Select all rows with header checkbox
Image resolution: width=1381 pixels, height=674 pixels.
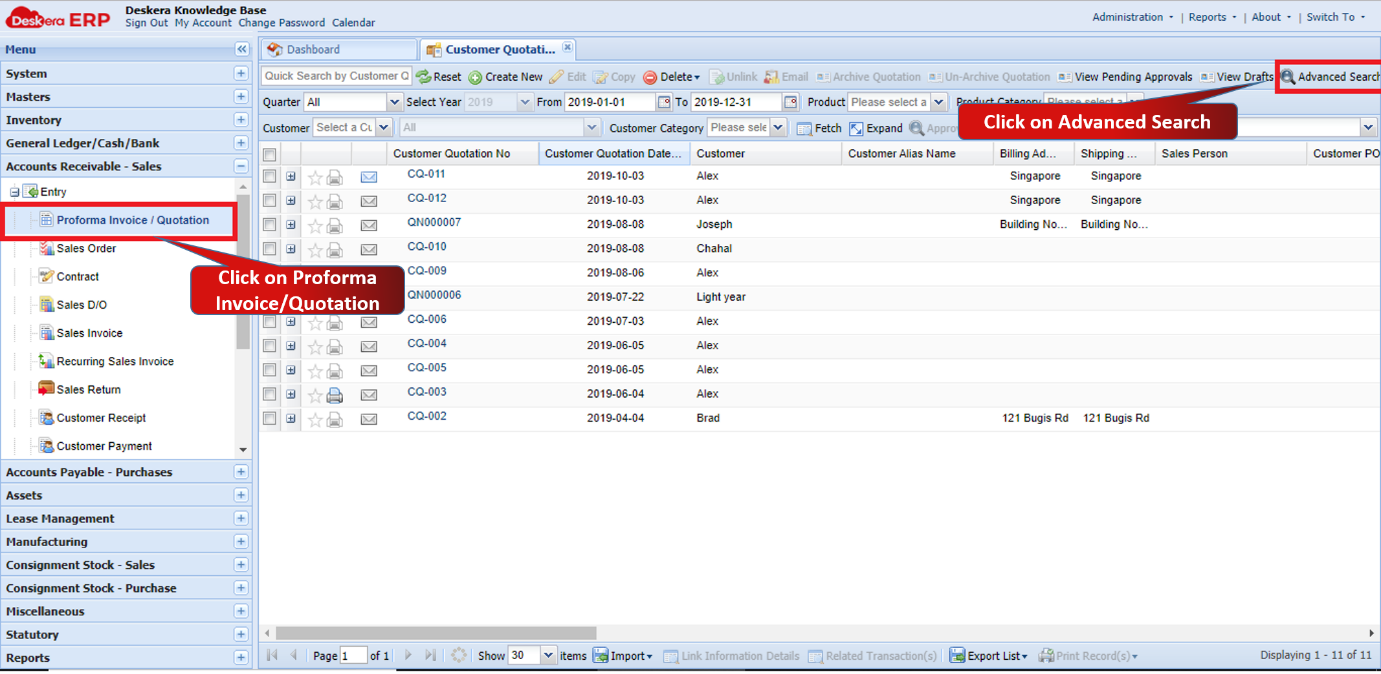269,154
